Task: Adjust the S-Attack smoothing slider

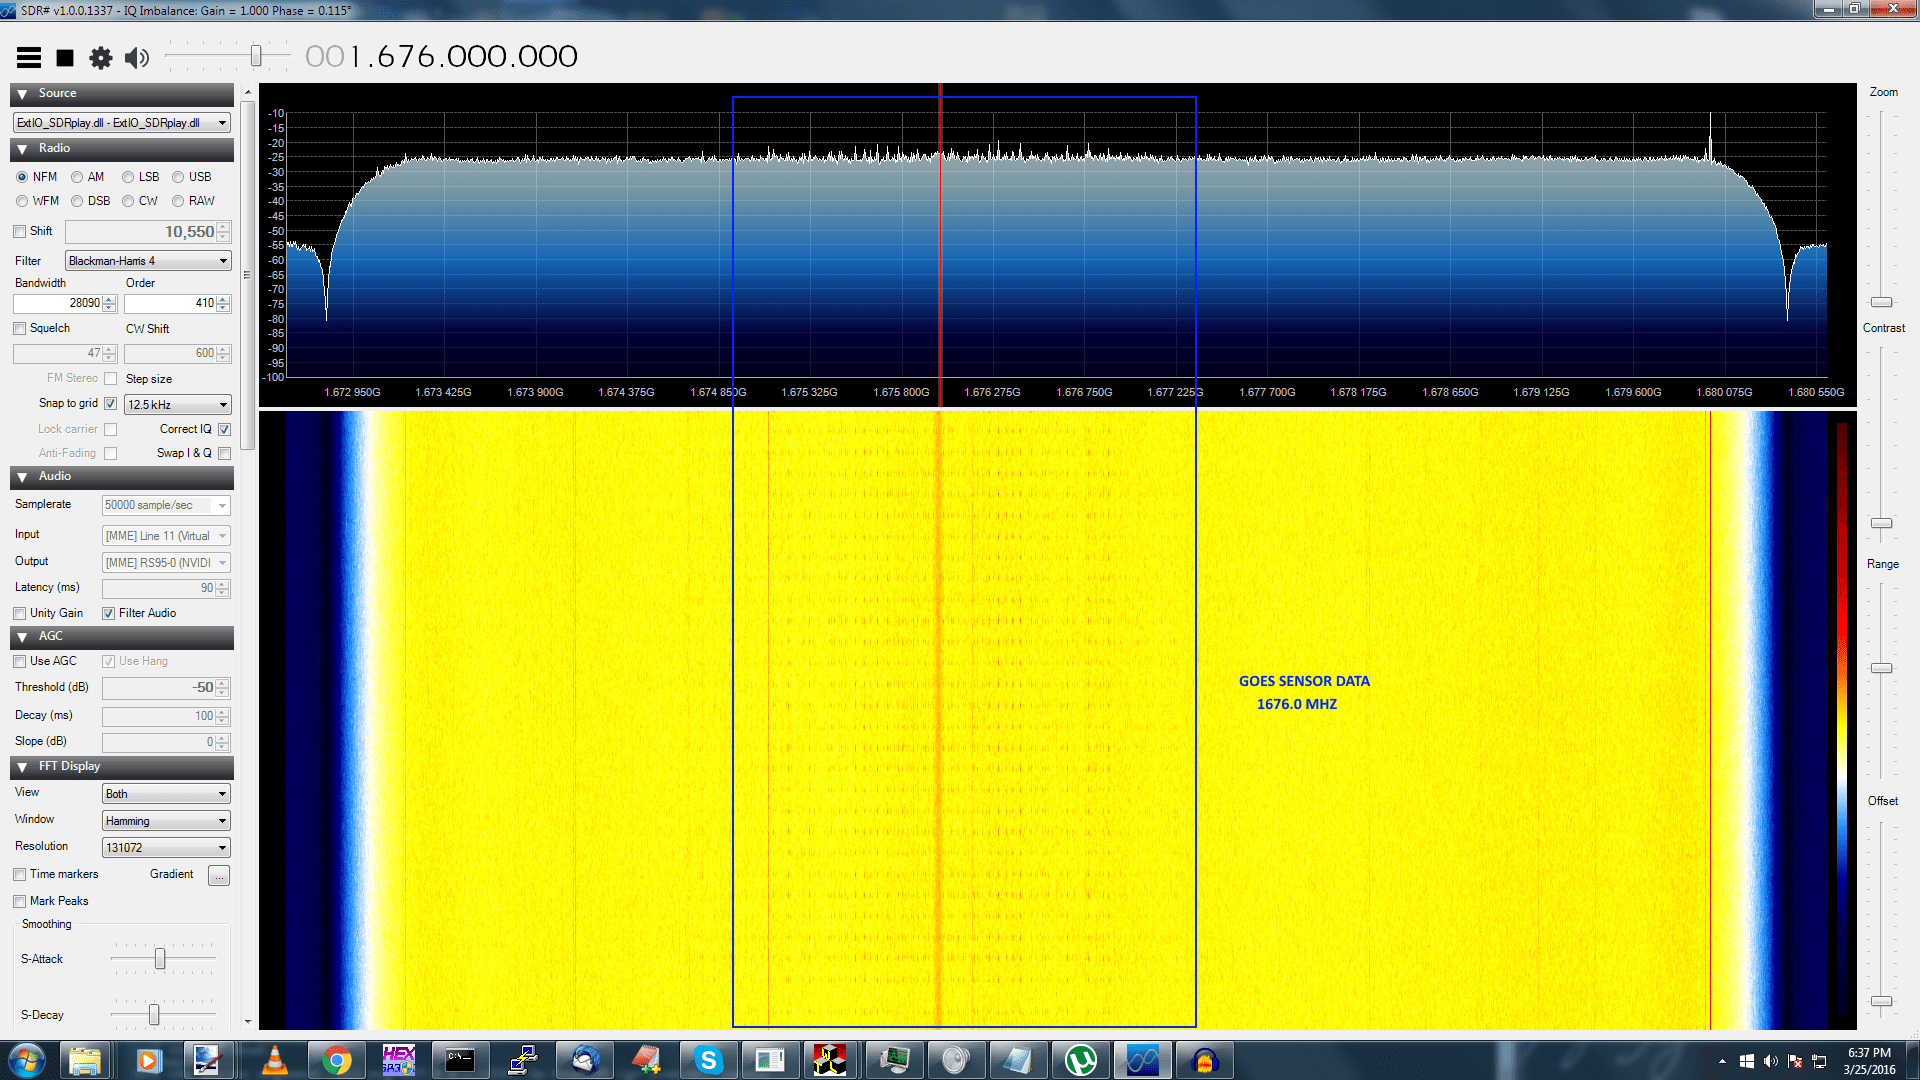Action: coord(160,959)
